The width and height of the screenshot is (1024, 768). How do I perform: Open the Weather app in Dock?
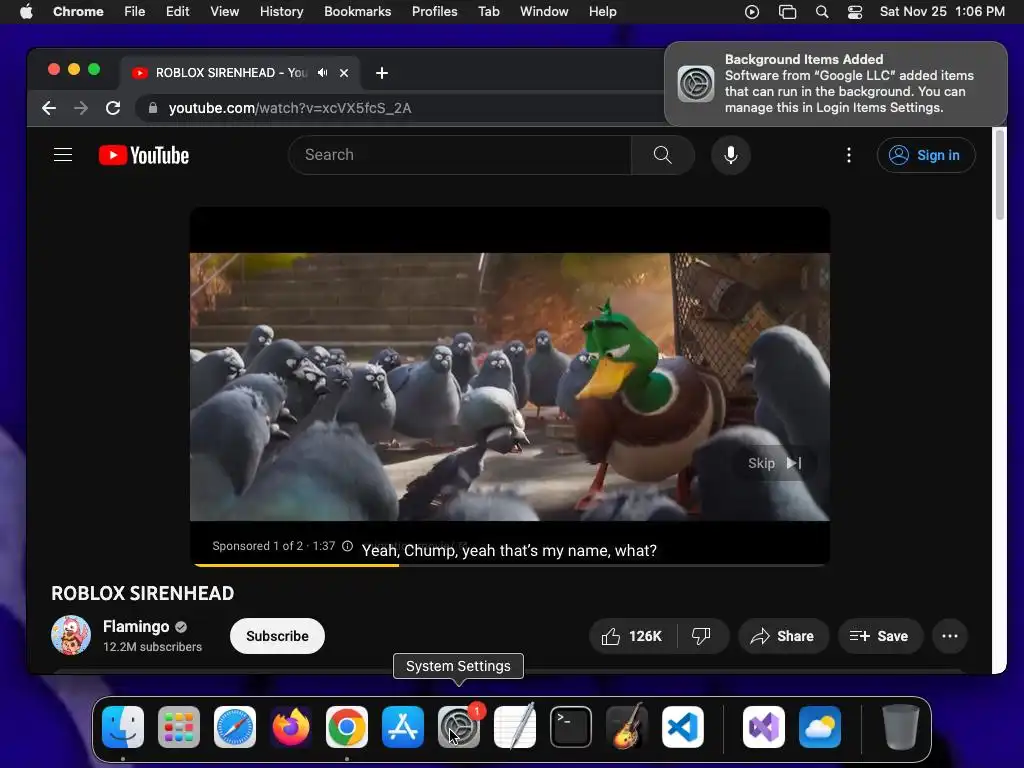pyautogui.click(x=820, y=727)
